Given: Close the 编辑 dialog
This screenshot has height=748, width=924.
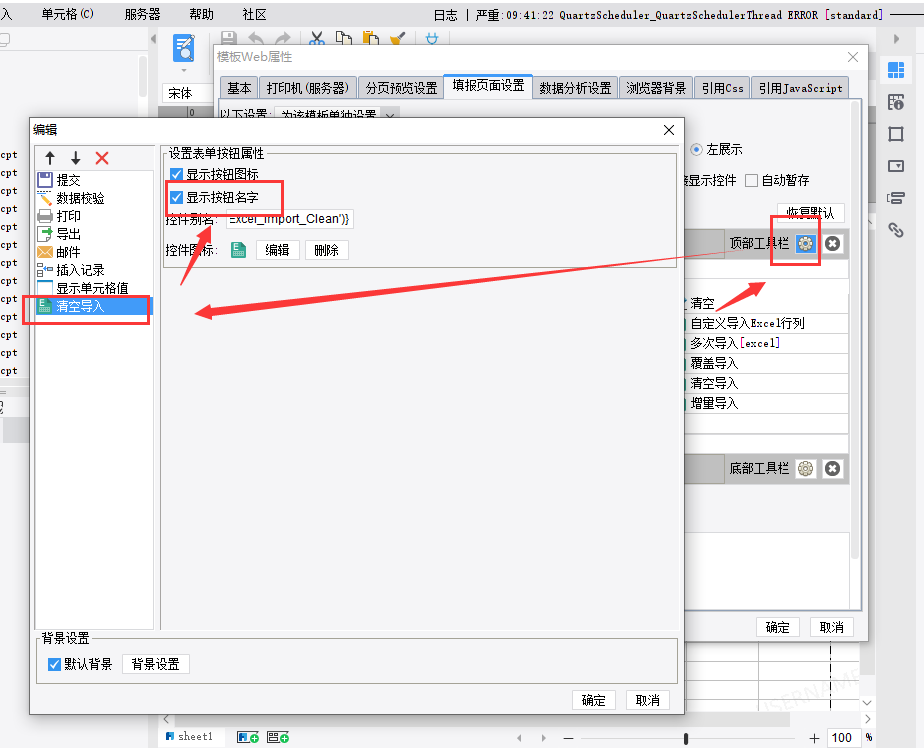Looking at the screenshot, I should coord(669,130).
